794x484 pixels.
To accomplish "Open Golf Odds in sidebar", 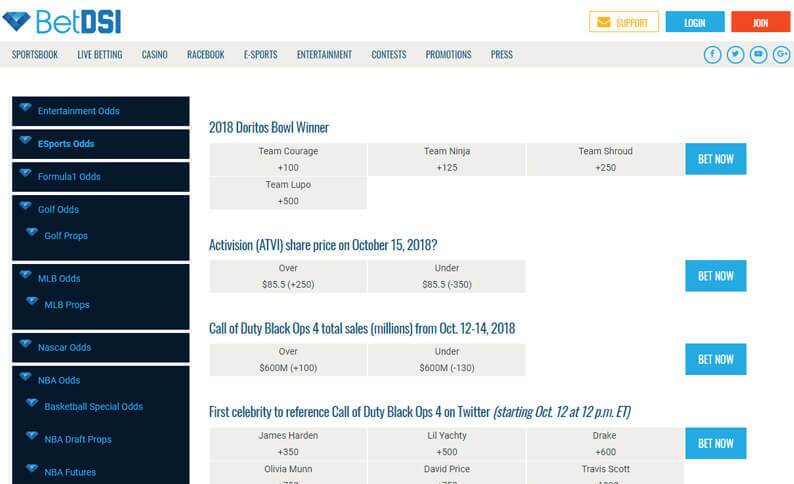I will [58, 210].
